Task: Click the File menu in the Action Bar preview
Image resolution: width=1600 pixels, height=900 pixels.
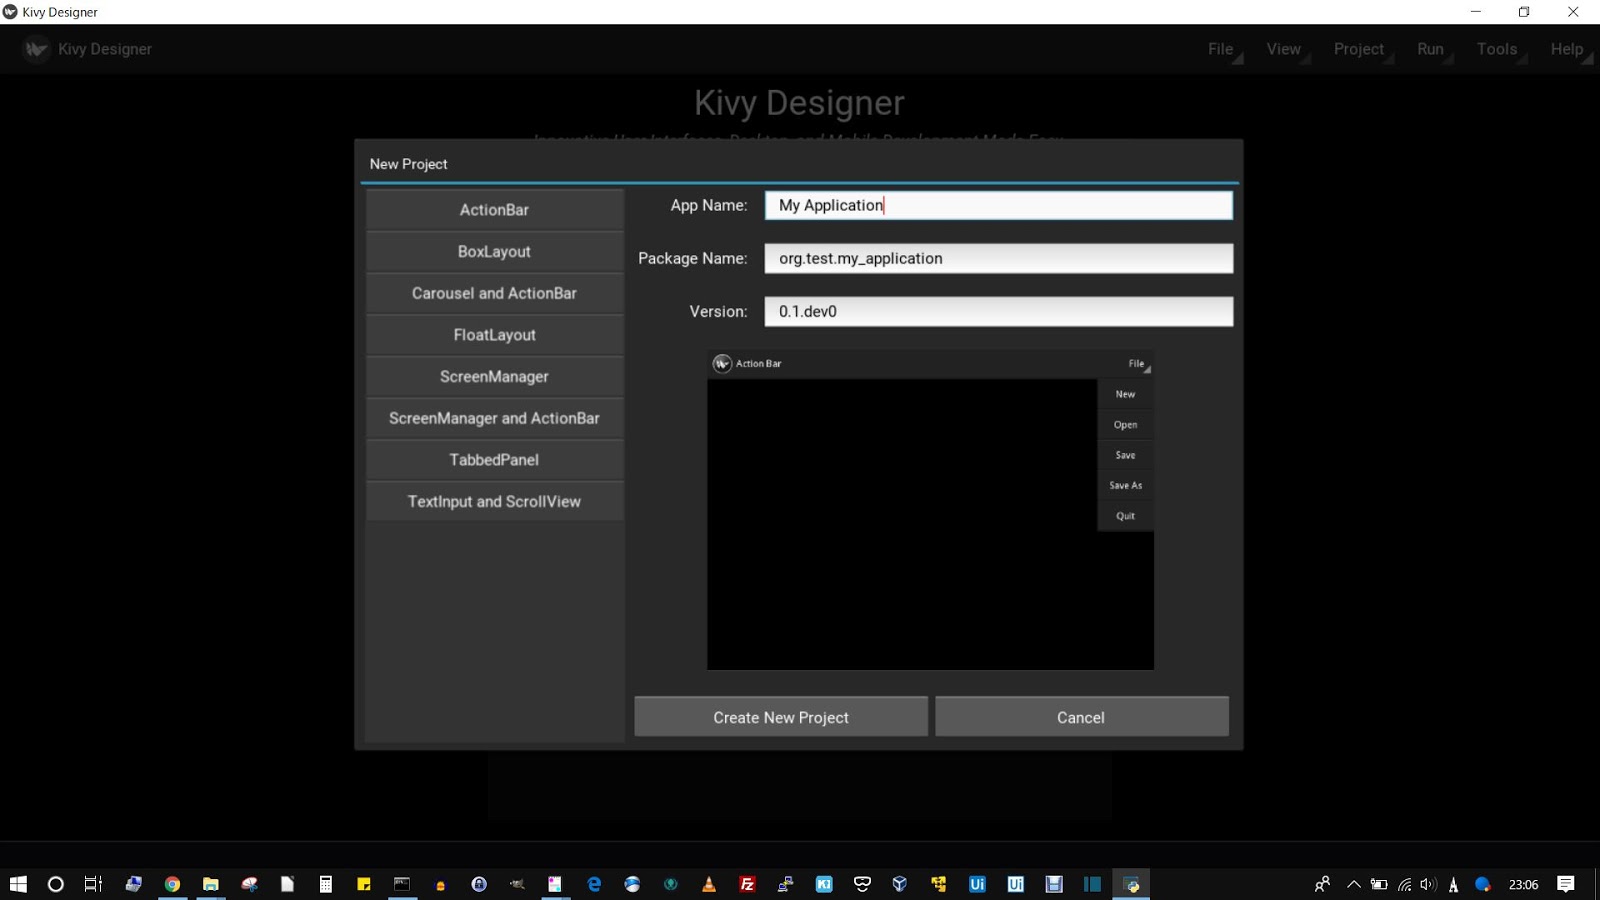Action: click(x=1134, y=363)
